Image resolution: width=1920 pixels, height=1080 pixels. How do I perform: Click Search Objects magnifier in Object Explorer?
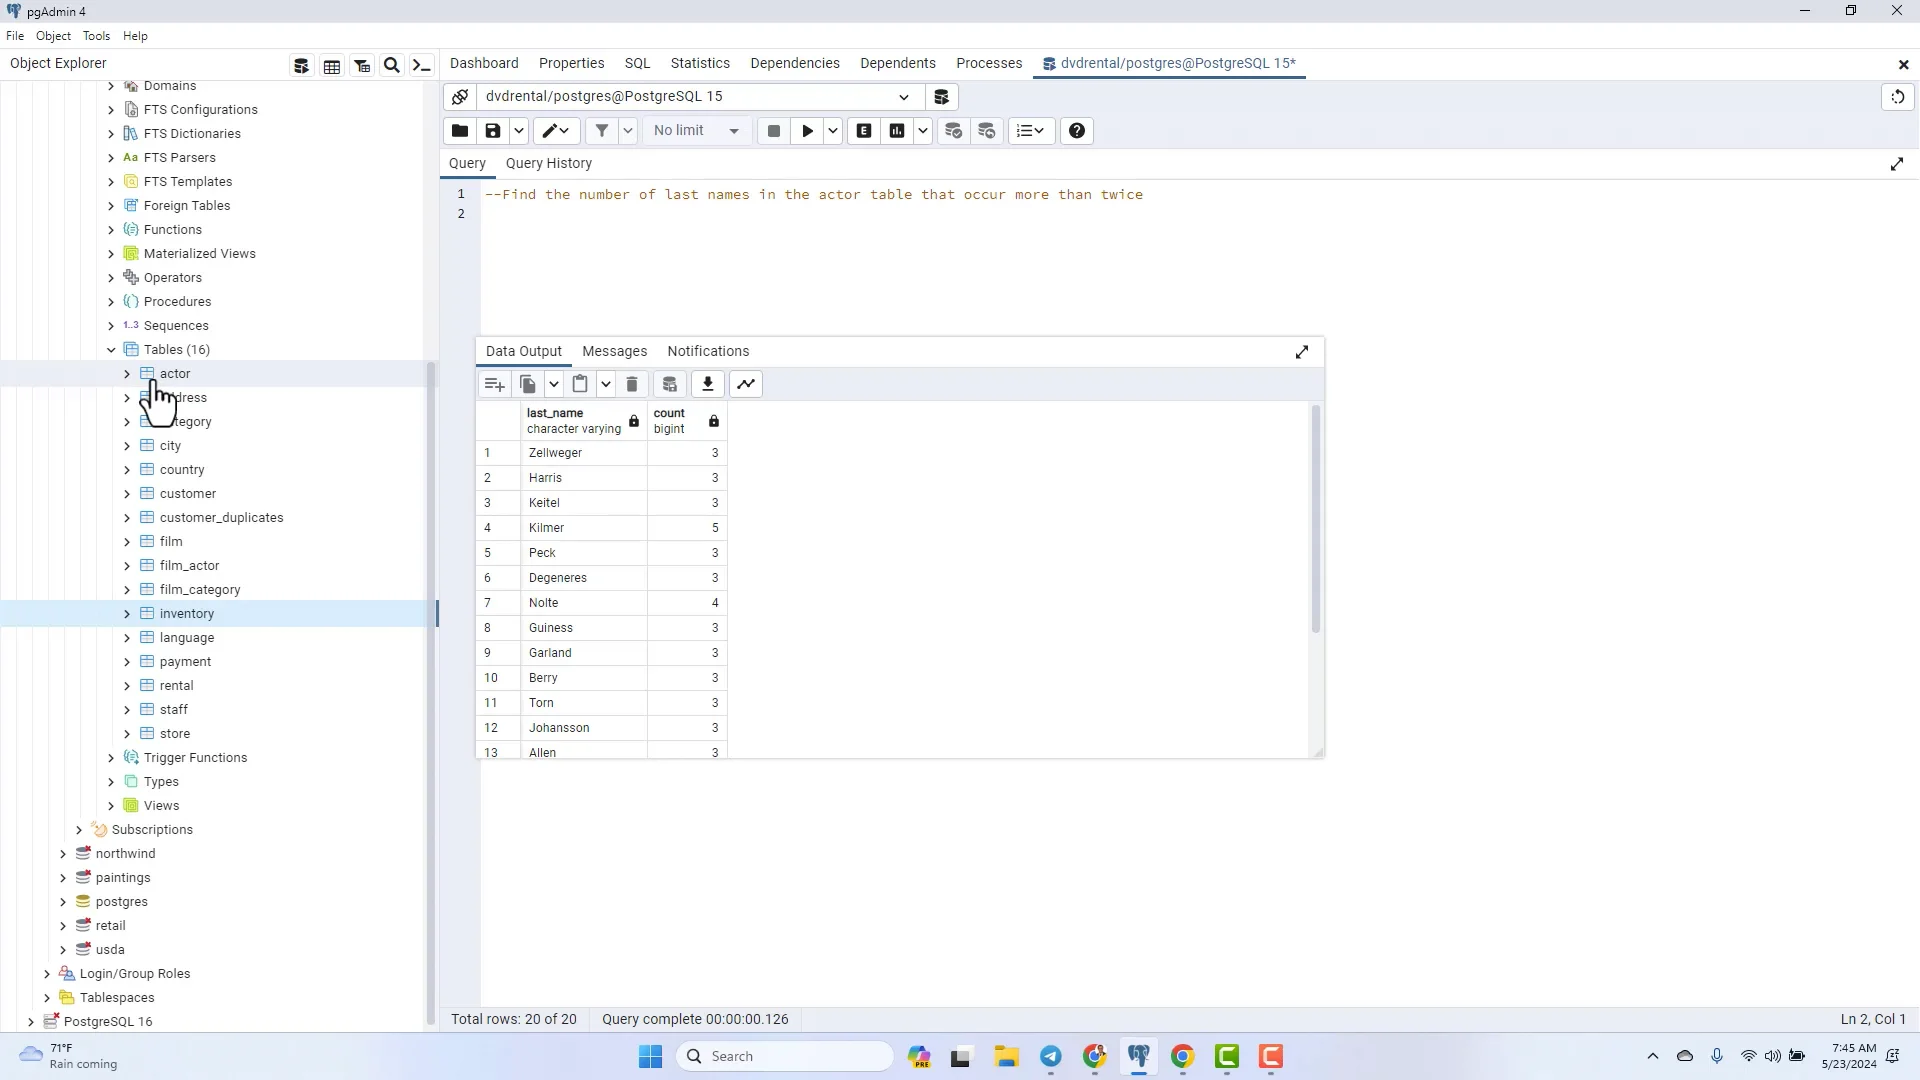point(392,66)
